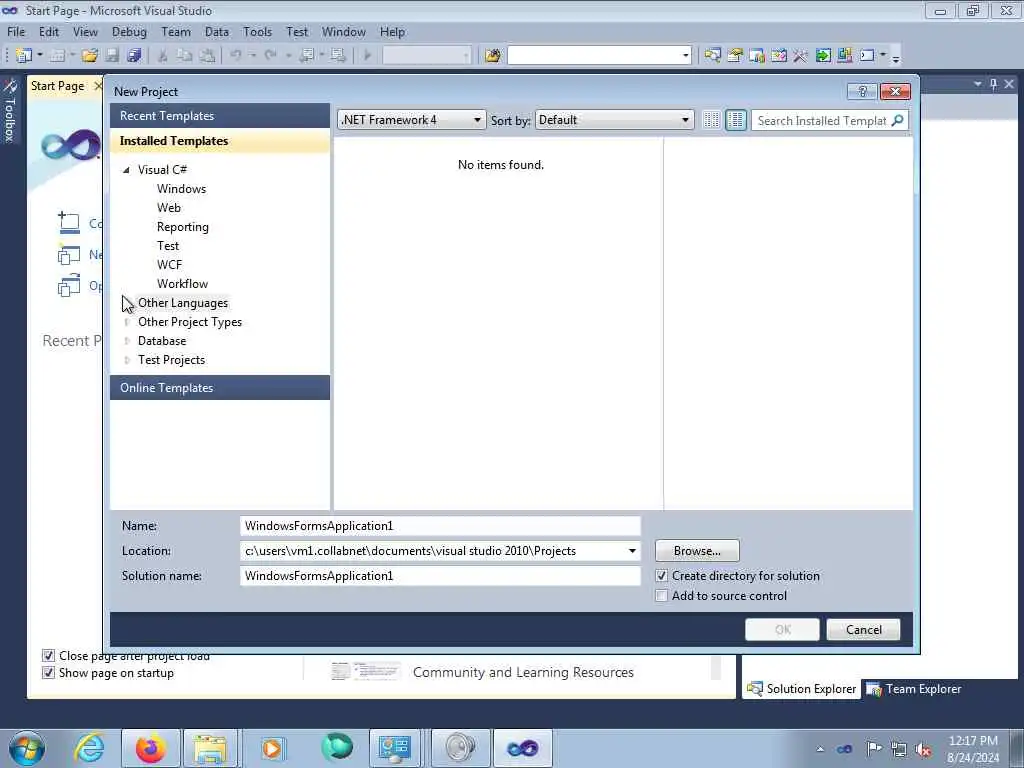Click the muted volume tray icon

pyautogui.click(x=923, y=750)
